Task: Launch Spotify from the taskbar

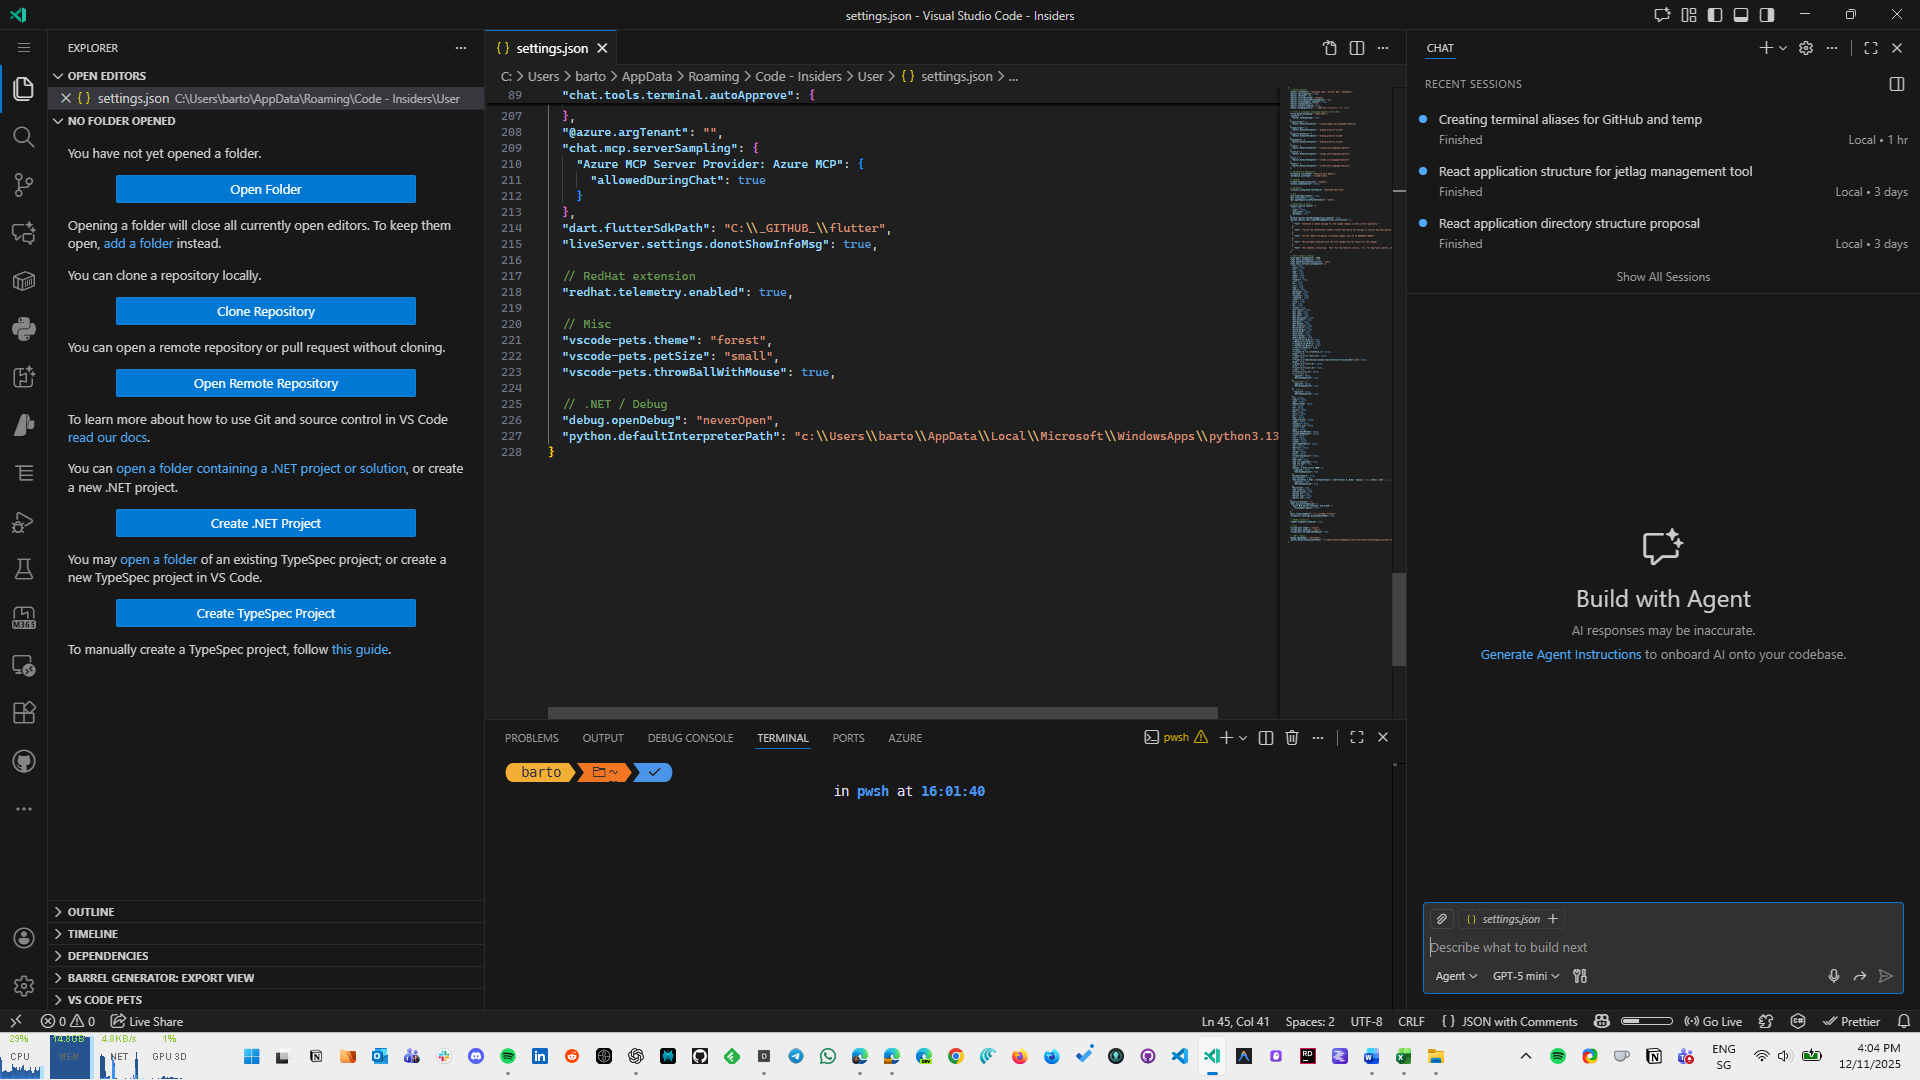Action: point(507,1056)
